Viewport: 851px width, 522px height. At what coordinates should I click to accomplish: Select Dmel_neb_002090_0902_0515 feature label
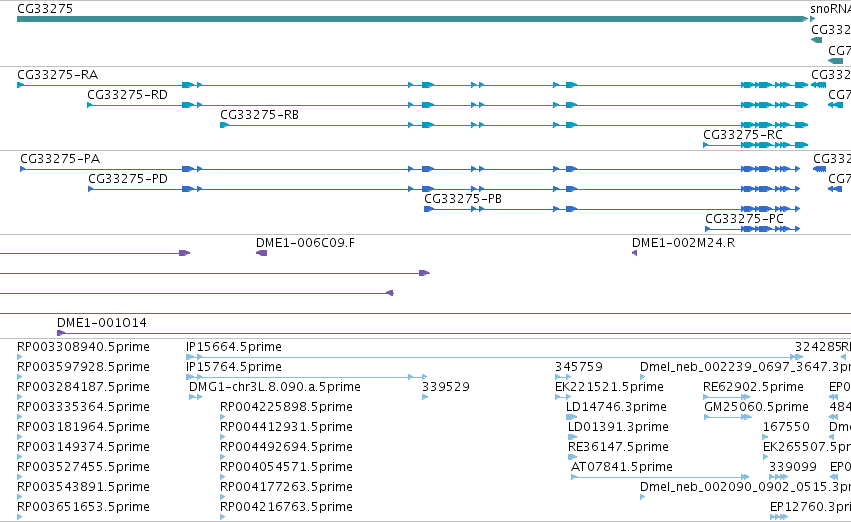click(745, 487)
